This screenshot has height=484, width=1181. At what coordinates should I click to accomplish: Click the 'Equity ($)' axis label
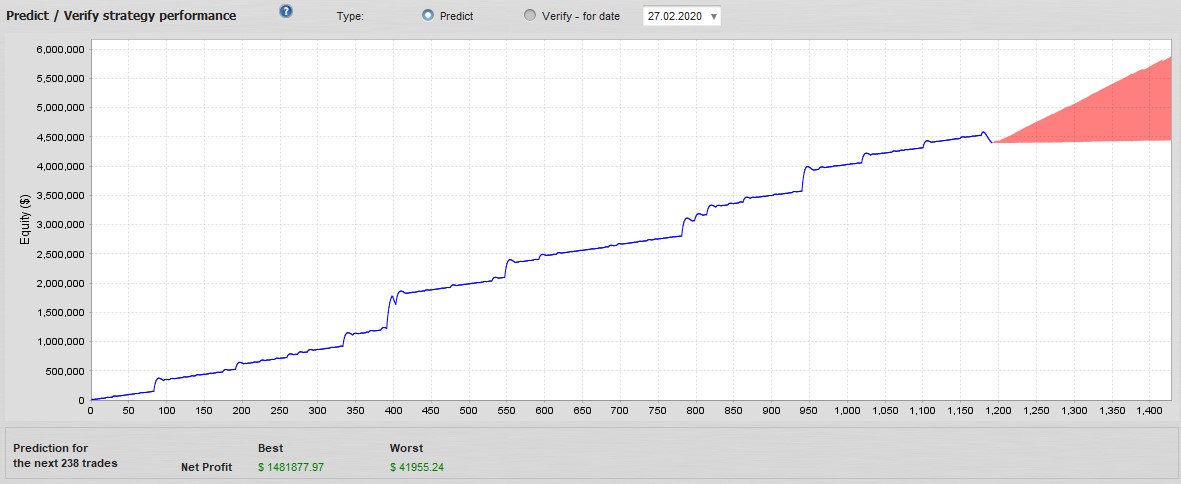click(26, 219)
